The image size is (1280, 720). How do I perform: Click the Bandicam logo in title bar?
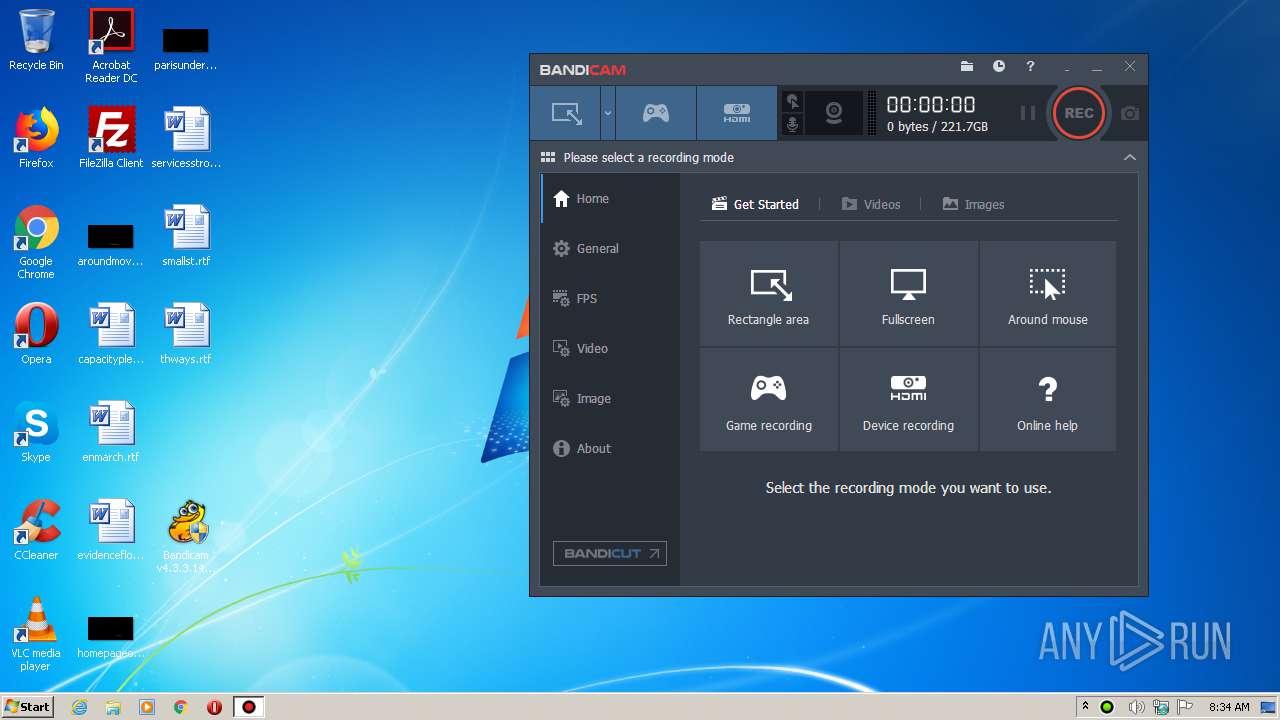pyautogui.click(x=583, y=69)
